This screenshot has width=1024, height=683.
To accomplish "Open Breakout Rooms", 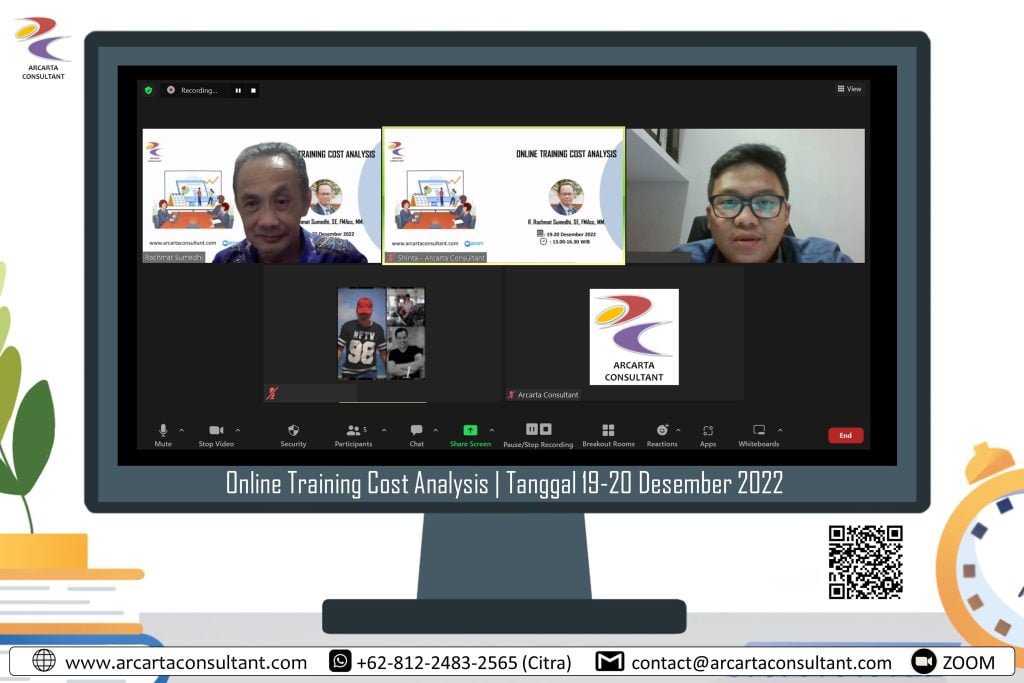I will [608, 431].
